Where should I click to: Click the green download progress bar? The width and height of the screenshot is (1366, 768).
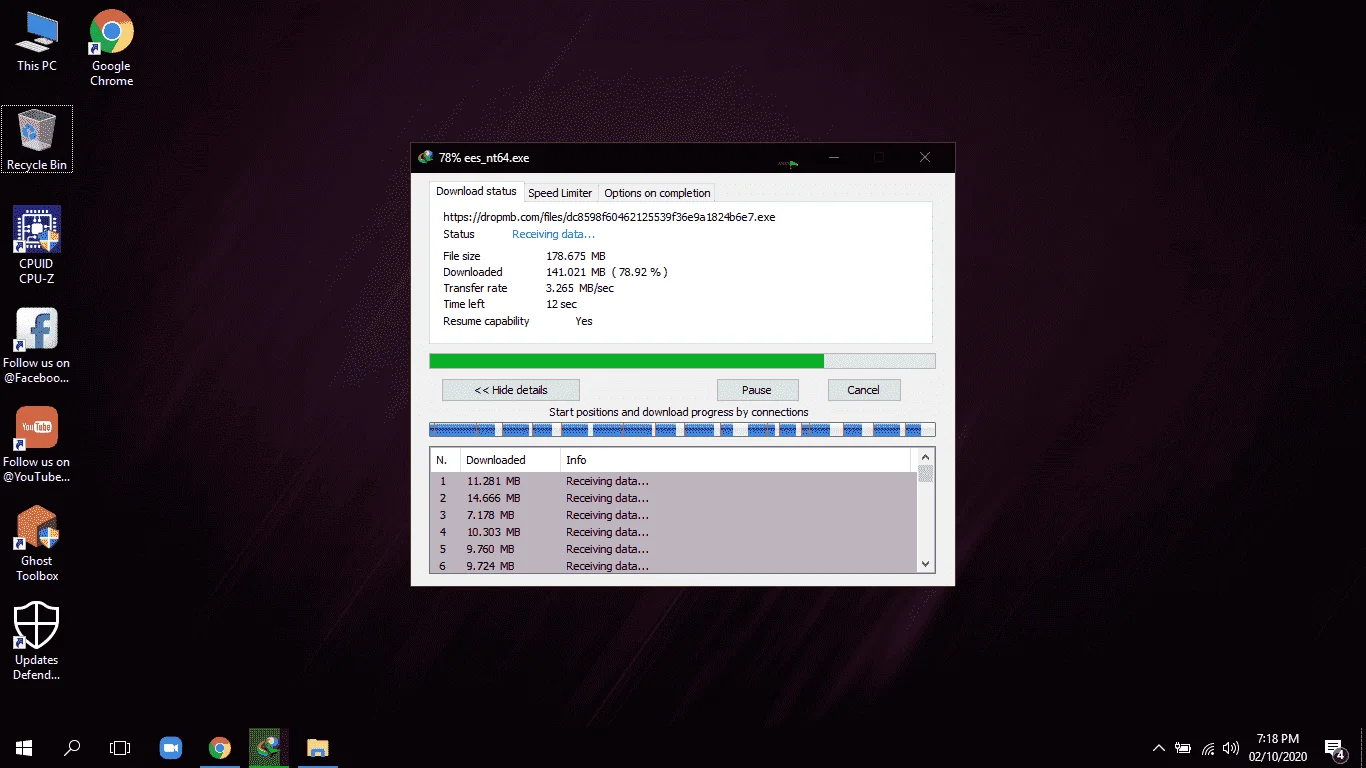(x=682, y=361)
